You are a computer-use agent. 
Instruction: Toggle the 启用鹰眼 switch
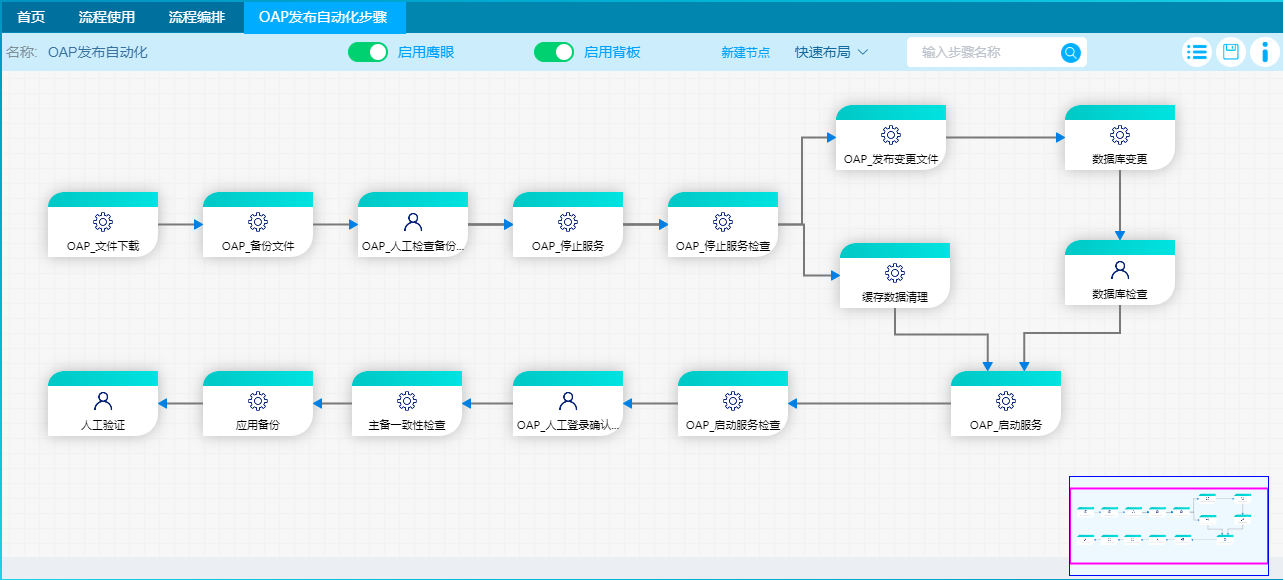(x=367, y=52)
